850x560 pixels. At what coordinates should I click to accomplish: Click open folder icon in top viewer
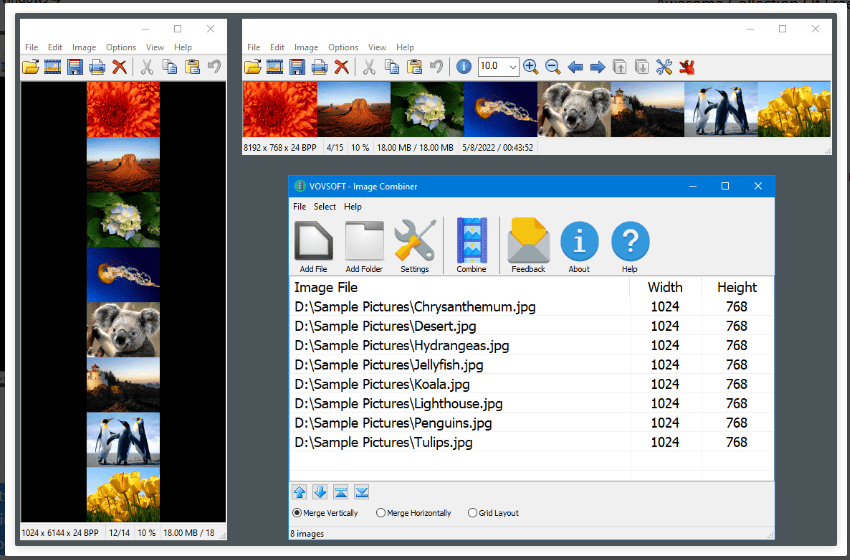(253, 67)
